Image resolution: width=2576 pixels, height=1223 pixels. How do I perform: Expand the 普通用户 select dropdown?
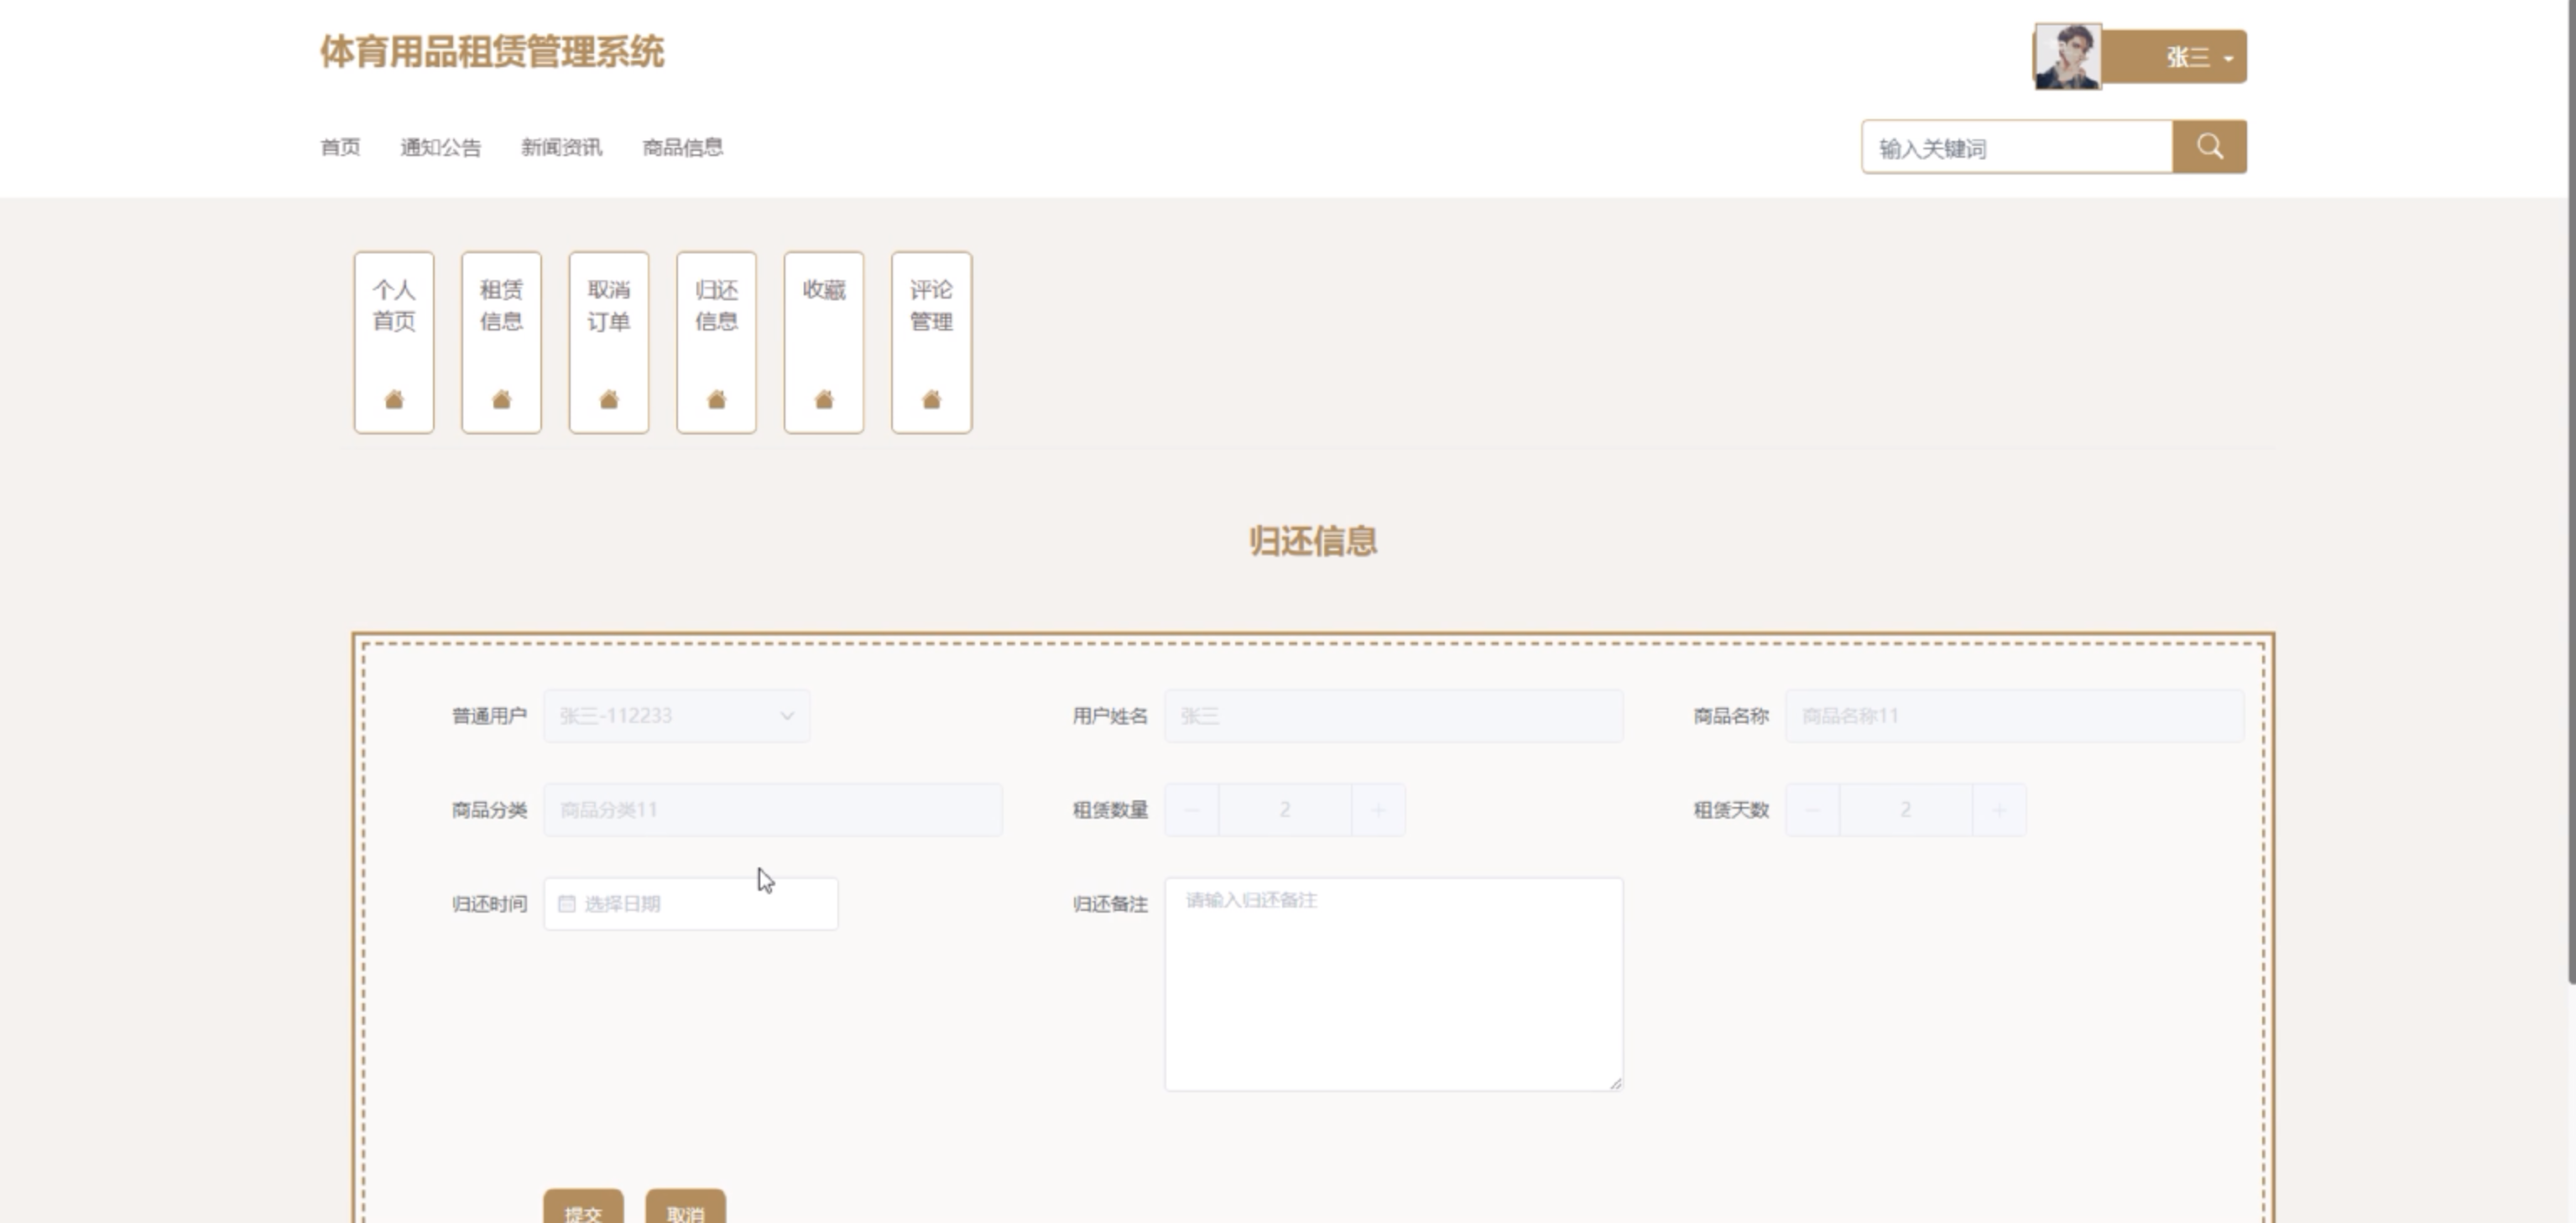click(676, 716)
